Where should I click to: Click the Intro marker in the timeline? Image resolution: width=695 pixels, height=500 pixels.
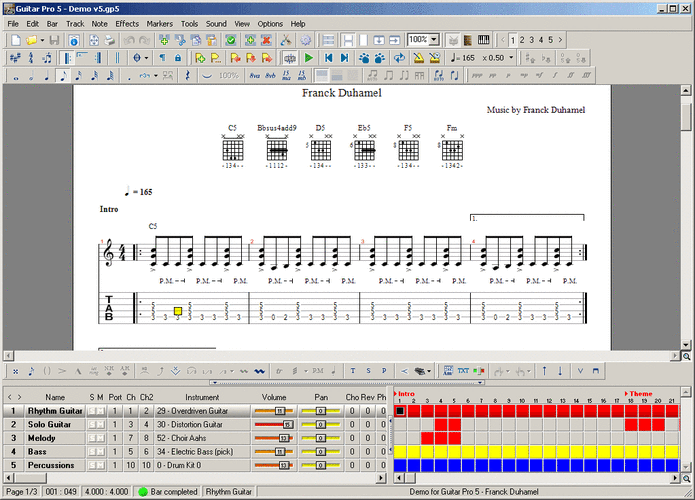(404, 394)
